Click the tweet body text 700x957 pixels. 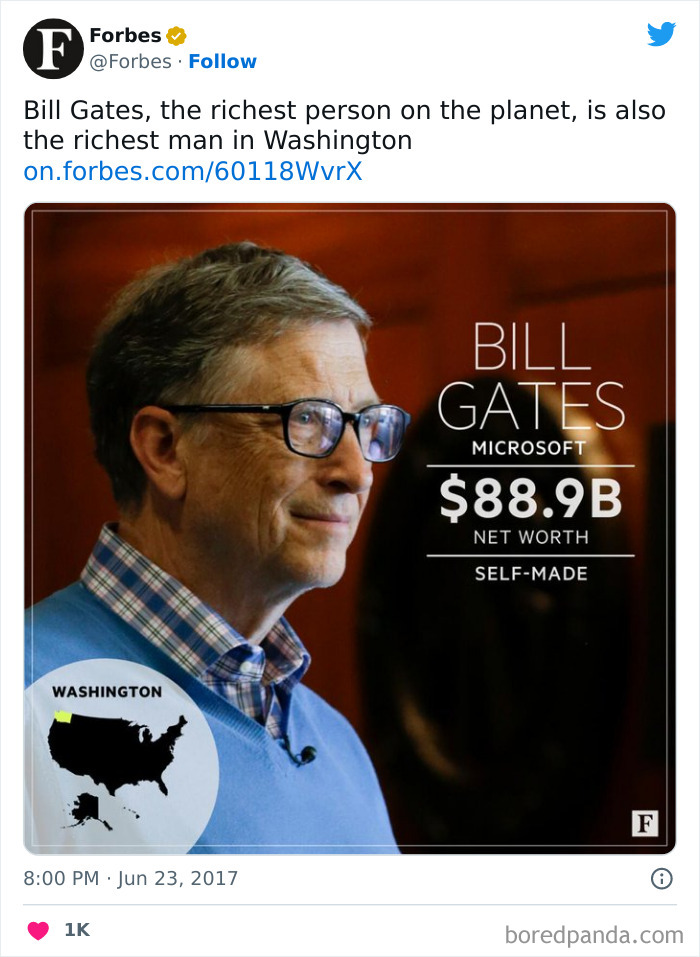point(340,125)
